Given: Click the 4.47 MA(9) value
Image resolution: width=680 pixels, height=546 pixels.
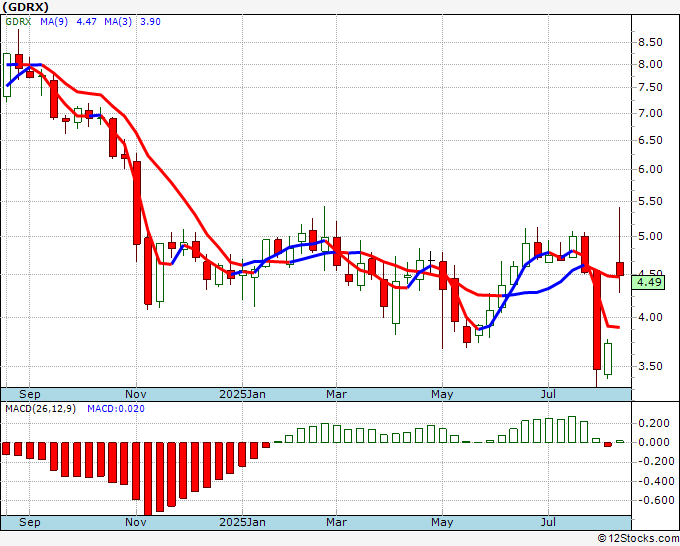Looking at the screenshot, I should (x=86, y=22).
